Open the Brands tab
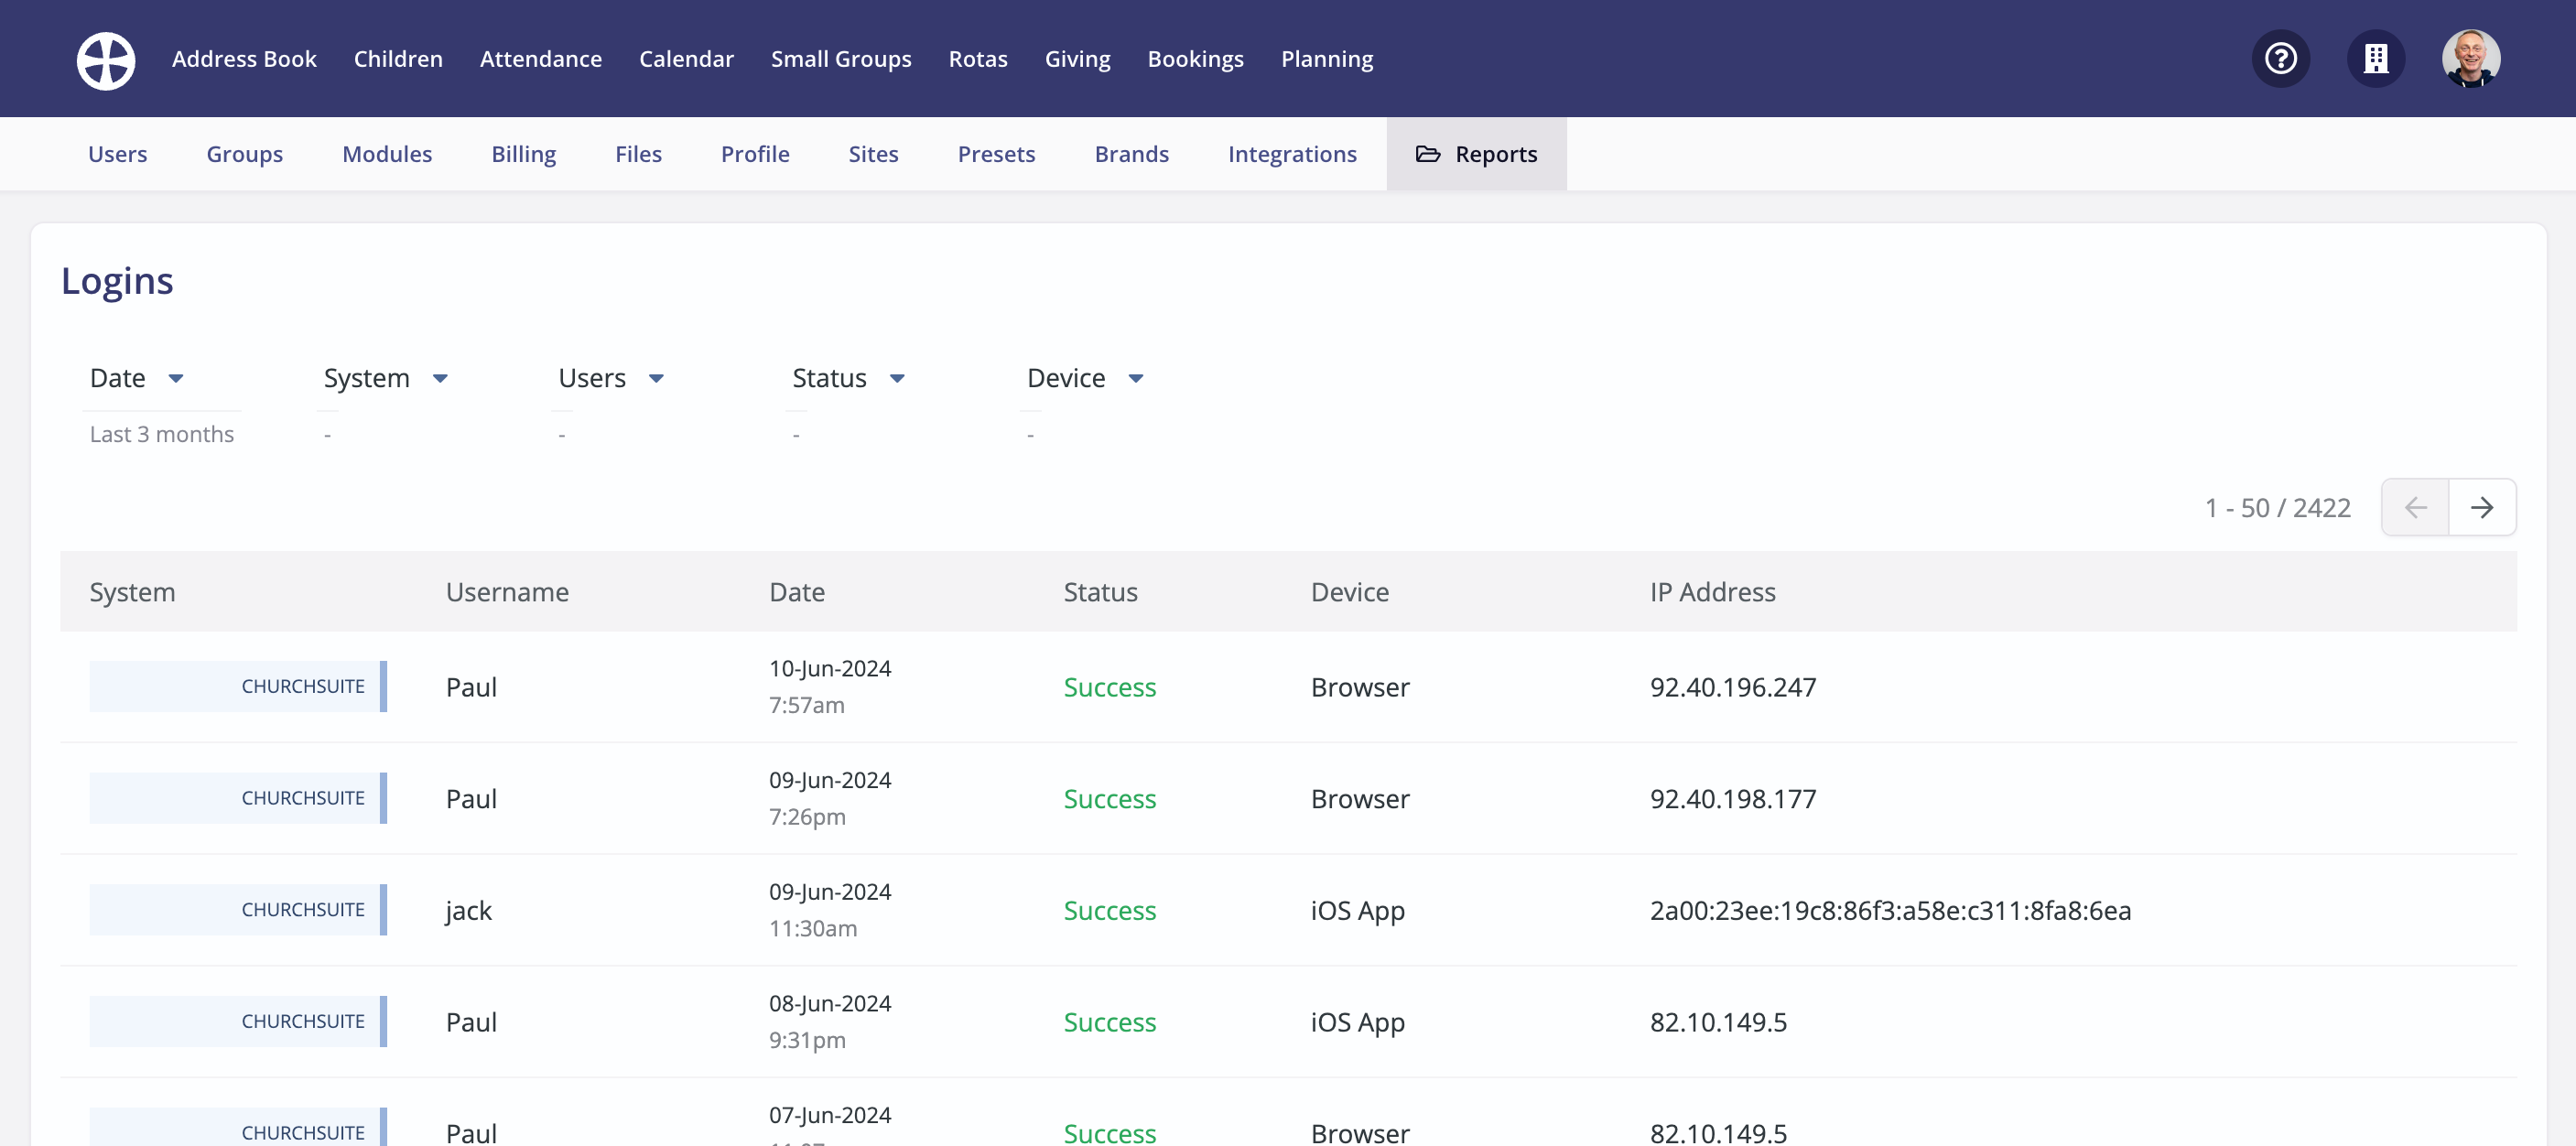Screen dimensions: 2576x1146 coord(1131,153)
